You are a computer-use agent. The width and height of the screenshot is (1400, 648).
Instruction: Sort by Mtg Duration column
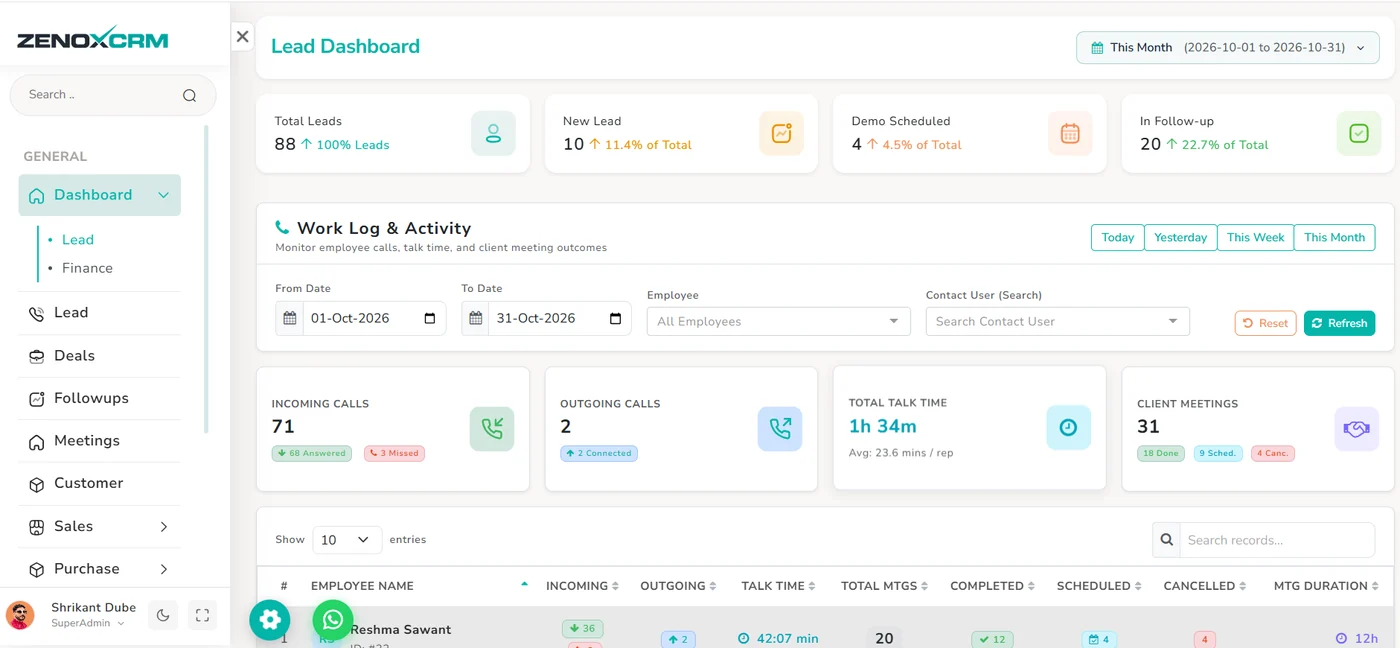coord(1326,586)
